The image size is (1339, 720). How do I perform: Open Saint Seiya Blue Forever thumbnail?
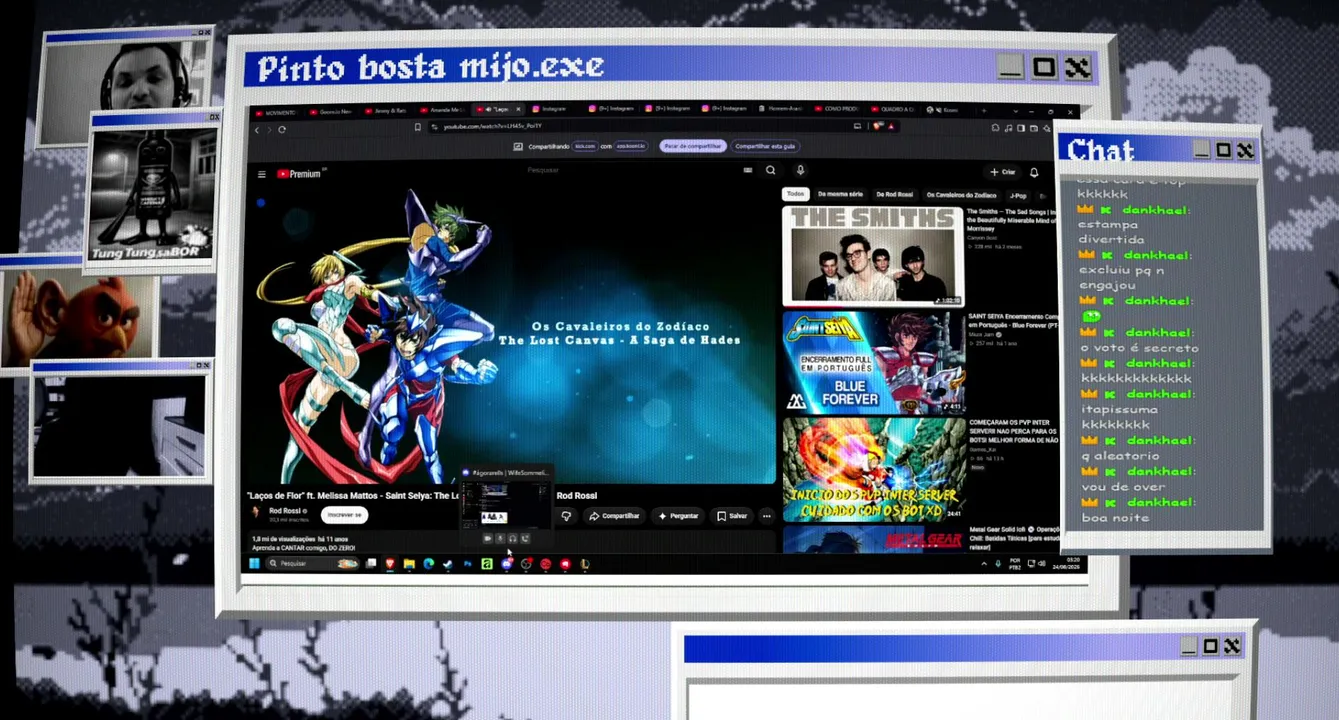[x=873, y=362]
